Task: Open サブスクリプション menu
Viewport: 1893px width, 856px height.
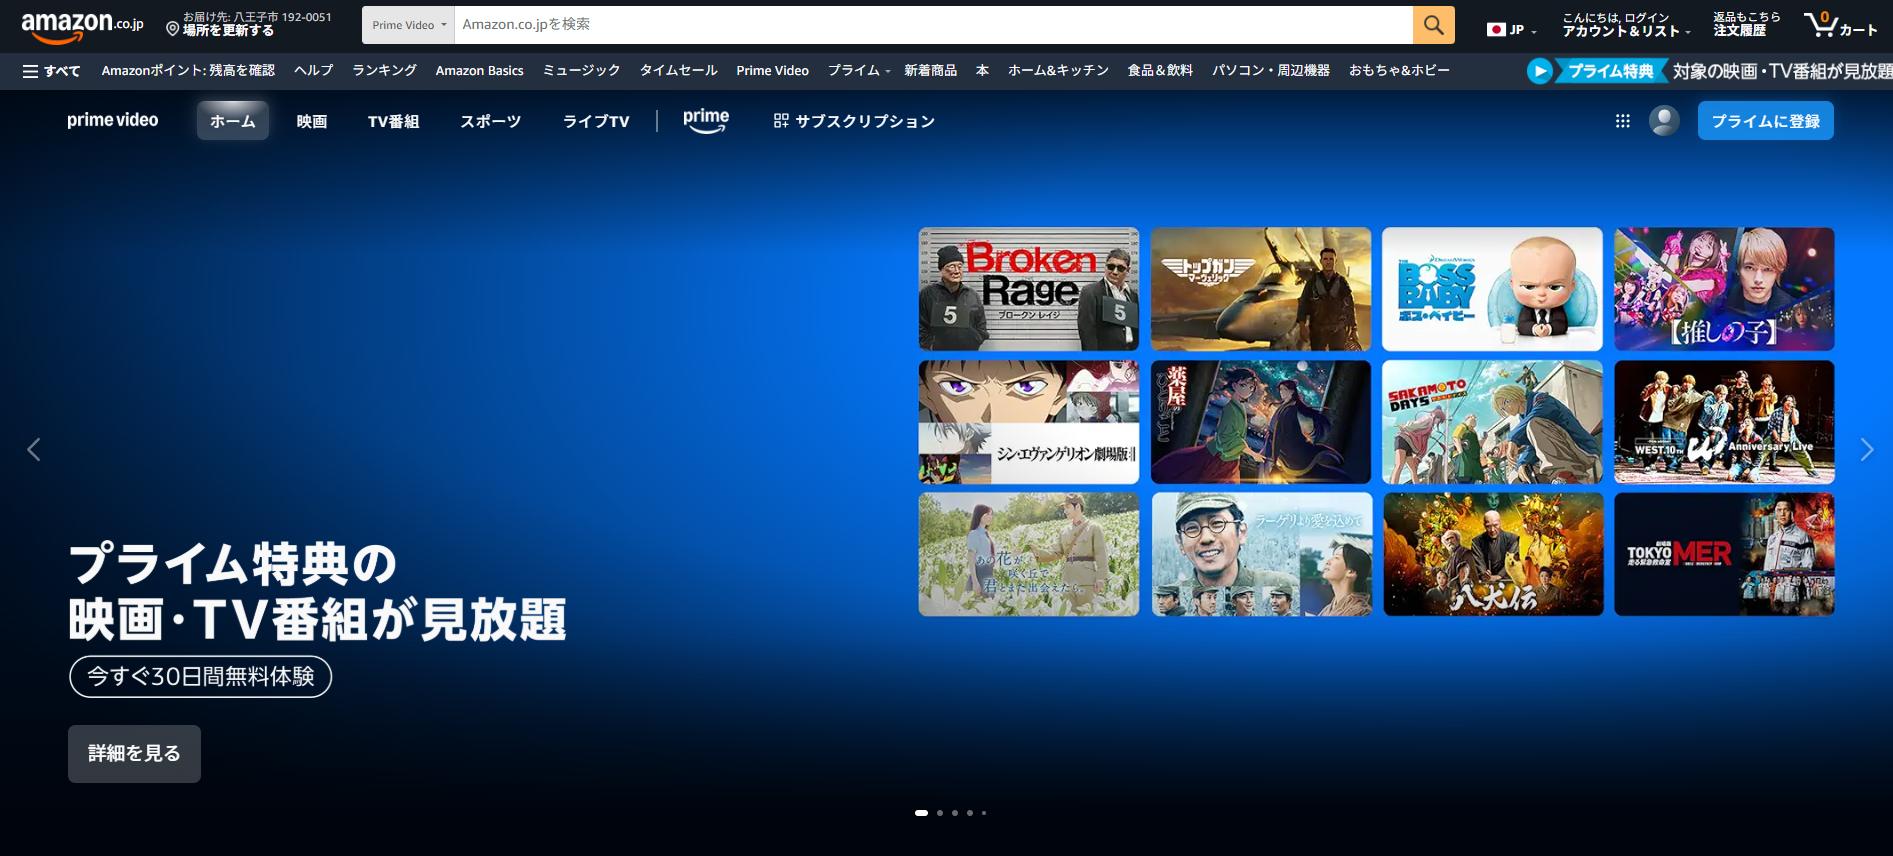Action: click(854, 121)
